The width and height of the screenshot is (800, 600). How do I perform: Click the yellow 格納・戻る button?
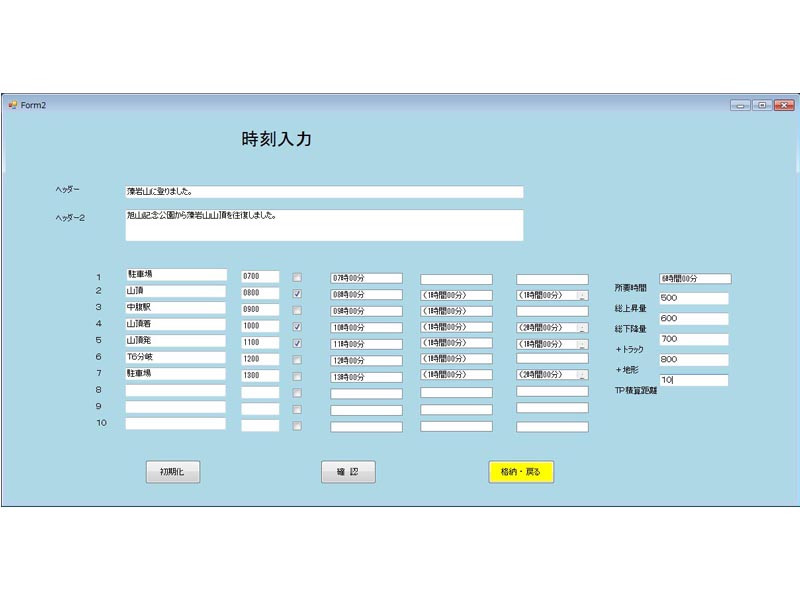tap(520, 472)
